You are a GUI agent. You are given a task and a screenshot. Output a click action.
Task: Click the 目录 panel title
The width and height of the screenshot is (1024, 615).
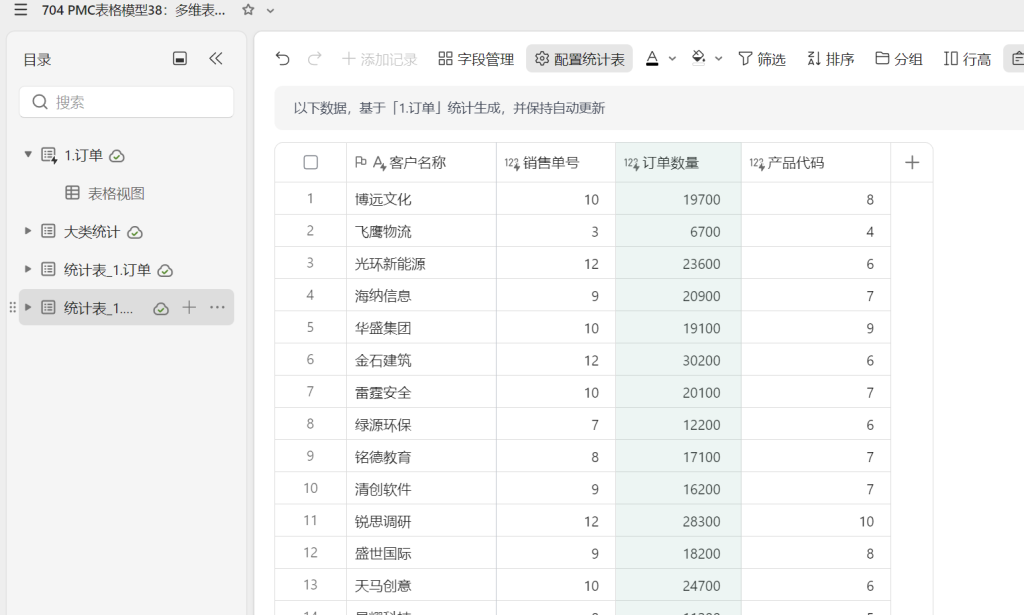click(37, 59)
